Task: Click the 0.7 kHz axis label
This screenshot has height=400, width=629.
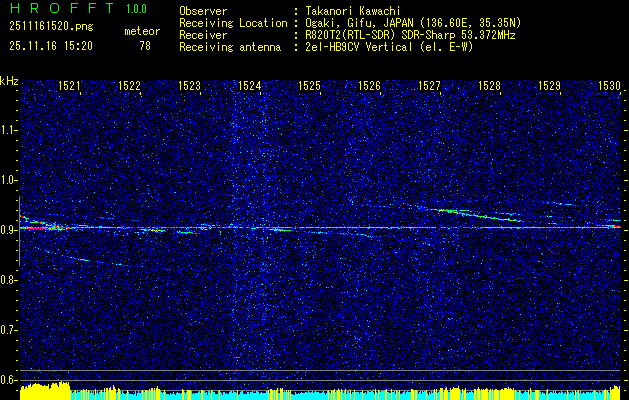Action: pos(8,330)
